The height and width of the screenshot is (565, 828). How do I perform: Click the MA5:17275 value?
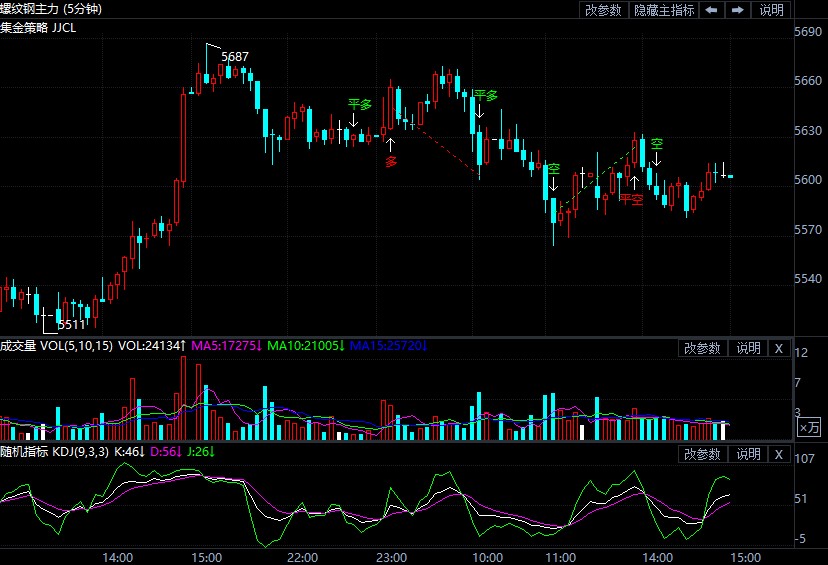(x=227, y=346)
